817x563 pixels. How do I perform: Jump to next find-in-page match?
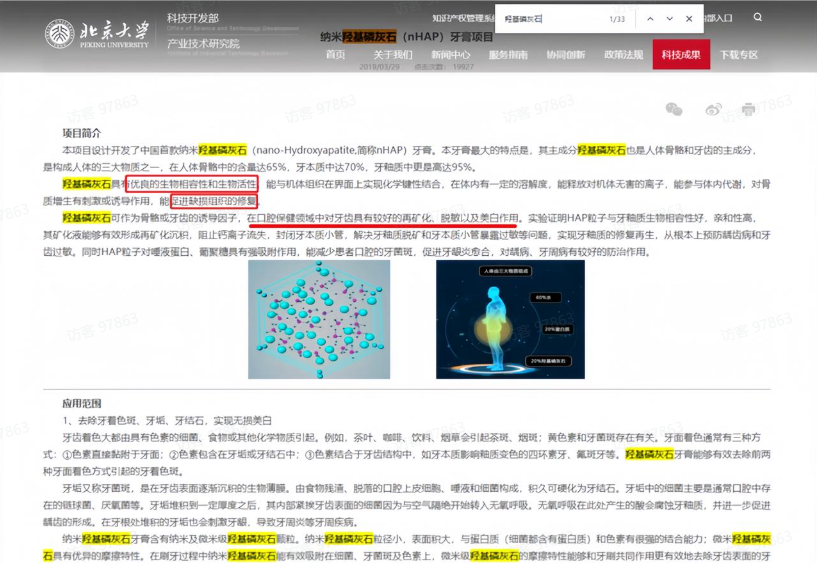pyautogui.click(x=669, y=19)
